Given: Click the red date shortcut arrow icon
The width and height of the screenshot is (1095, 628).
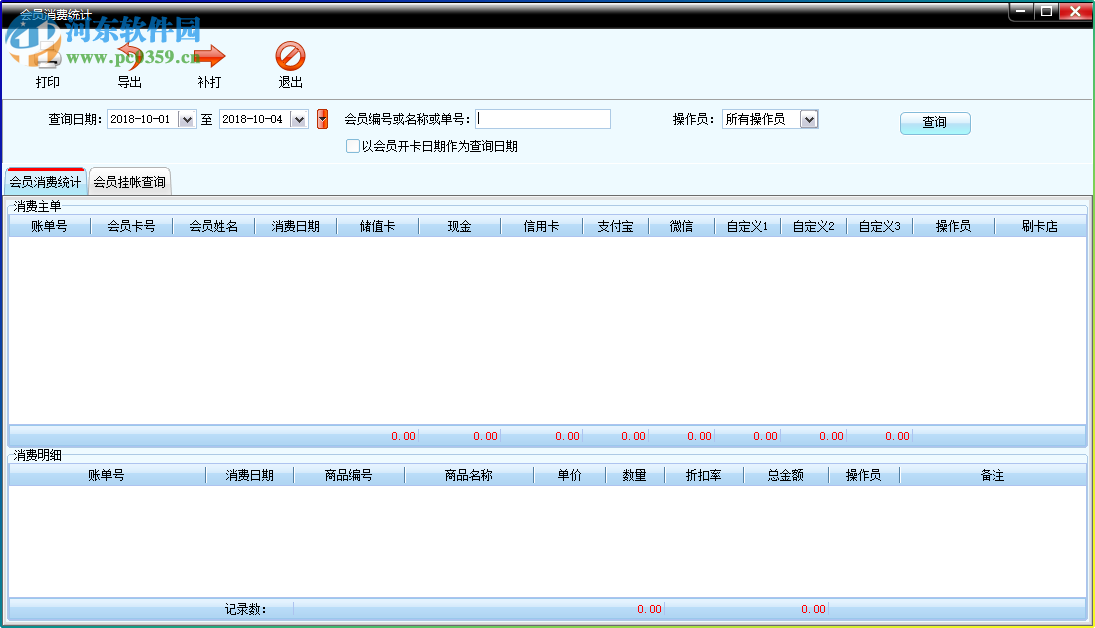Looking at the screenshot, I should tap(322, 118).
